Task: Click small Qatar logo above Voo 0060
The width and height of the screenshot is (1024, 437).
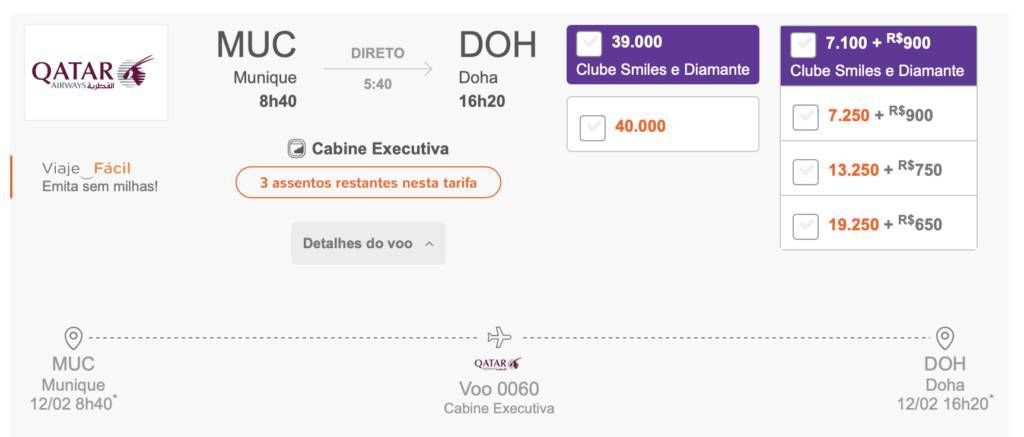Action: [x=498, y=364]
